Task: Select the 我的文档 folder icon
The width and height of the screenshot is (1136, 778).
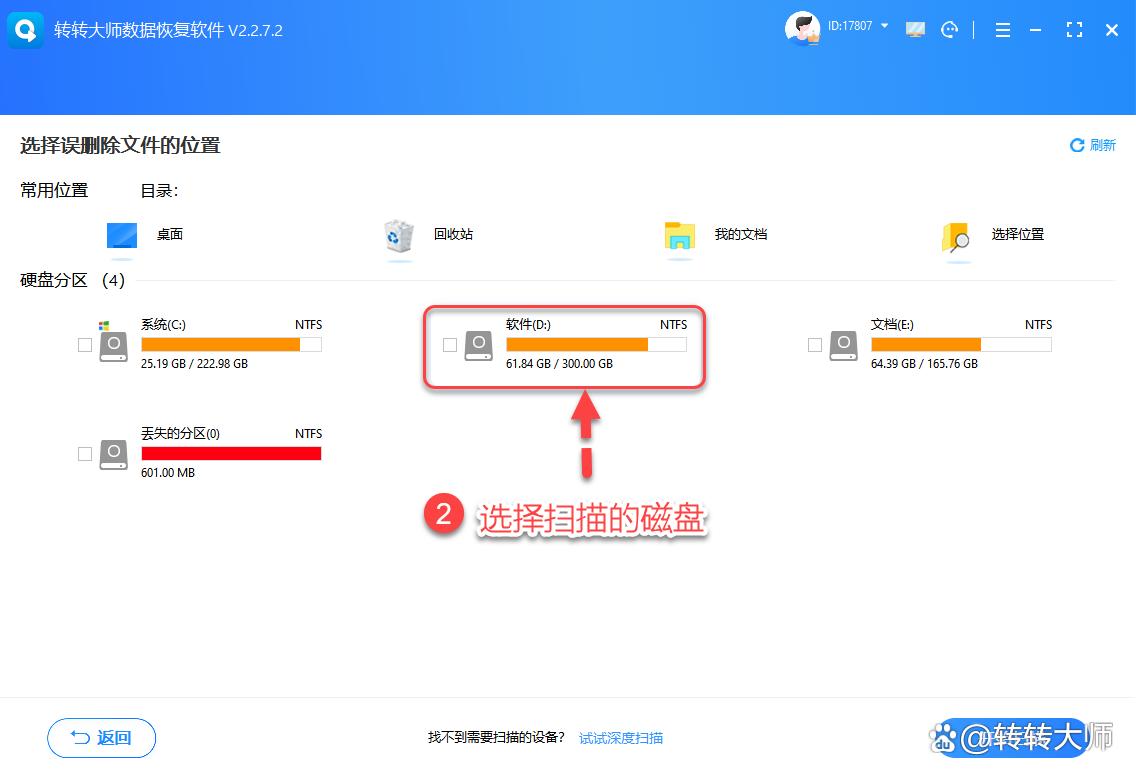Action: point(680,236)
